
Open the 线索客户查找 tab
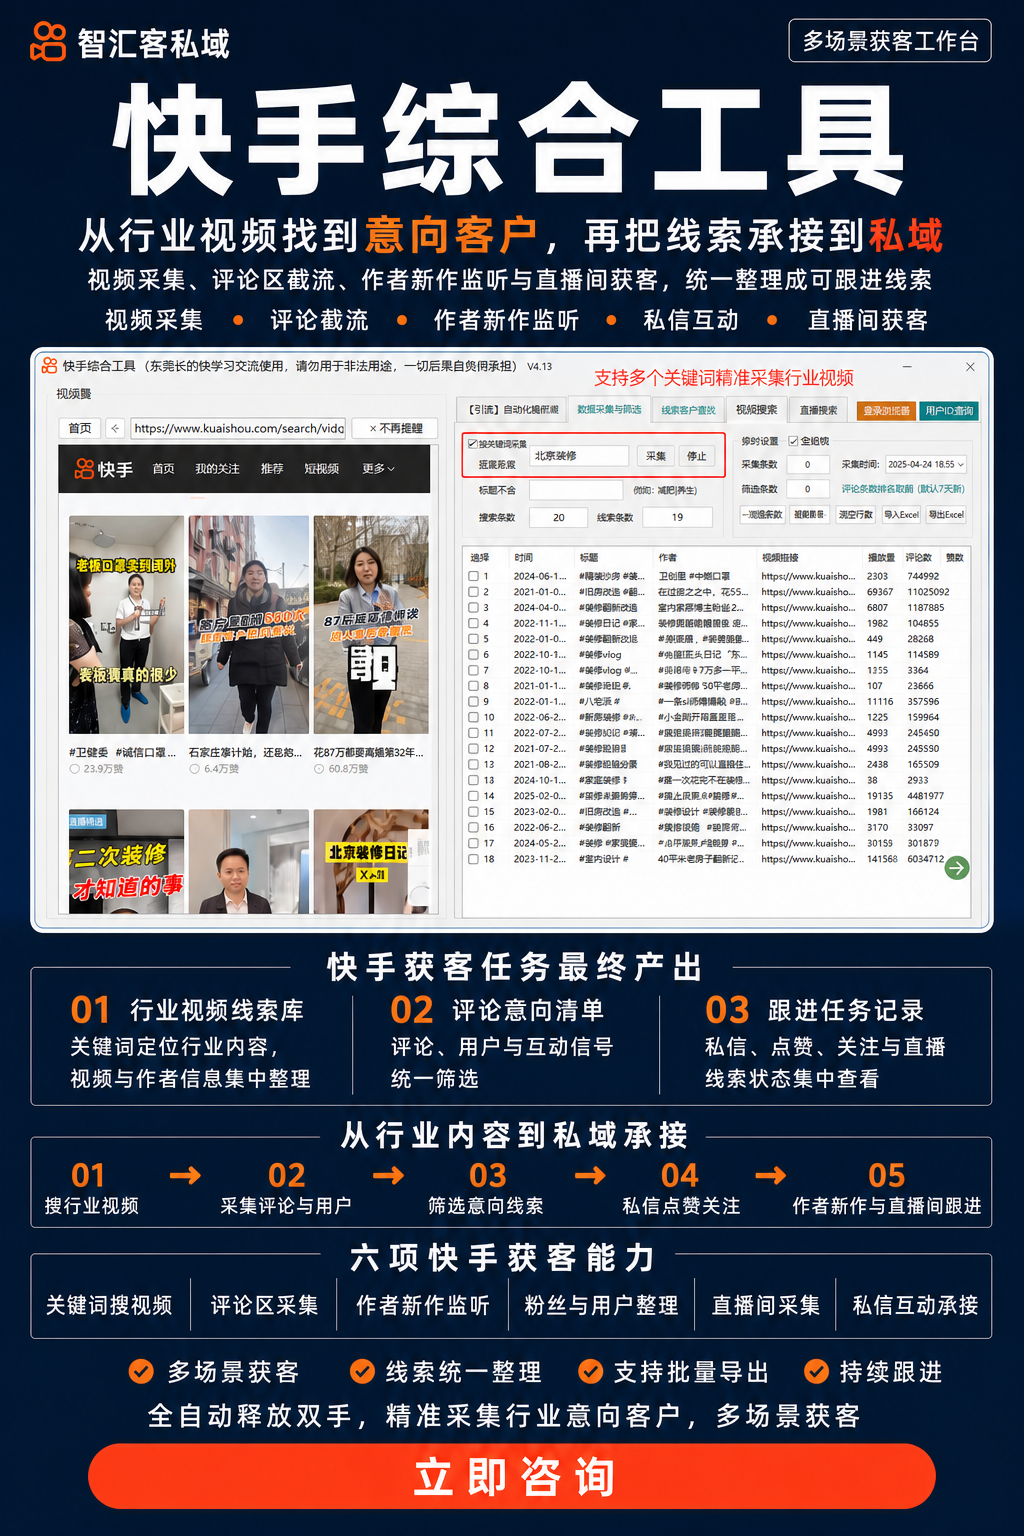[688, 410]
